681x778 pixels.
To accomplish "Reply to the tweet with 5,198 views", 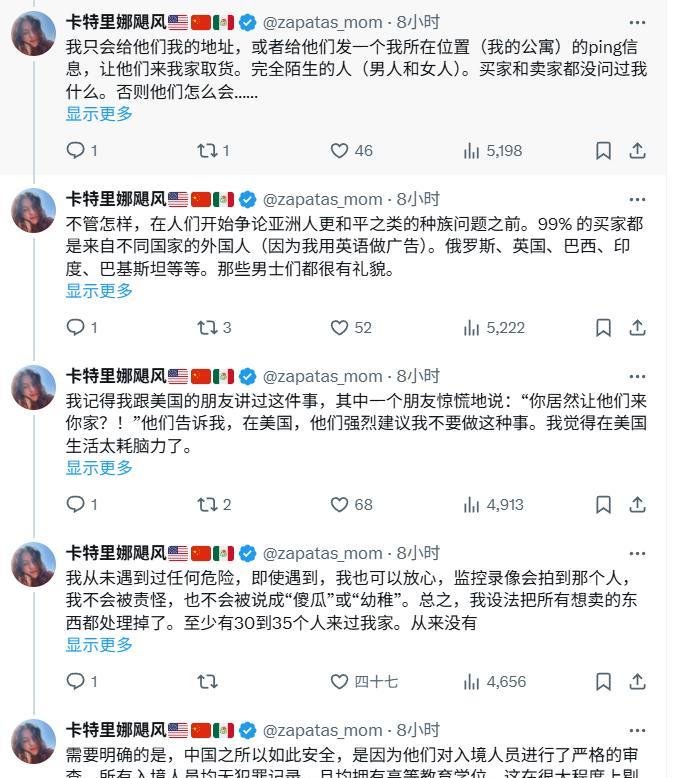I will (x=76, y=150).
